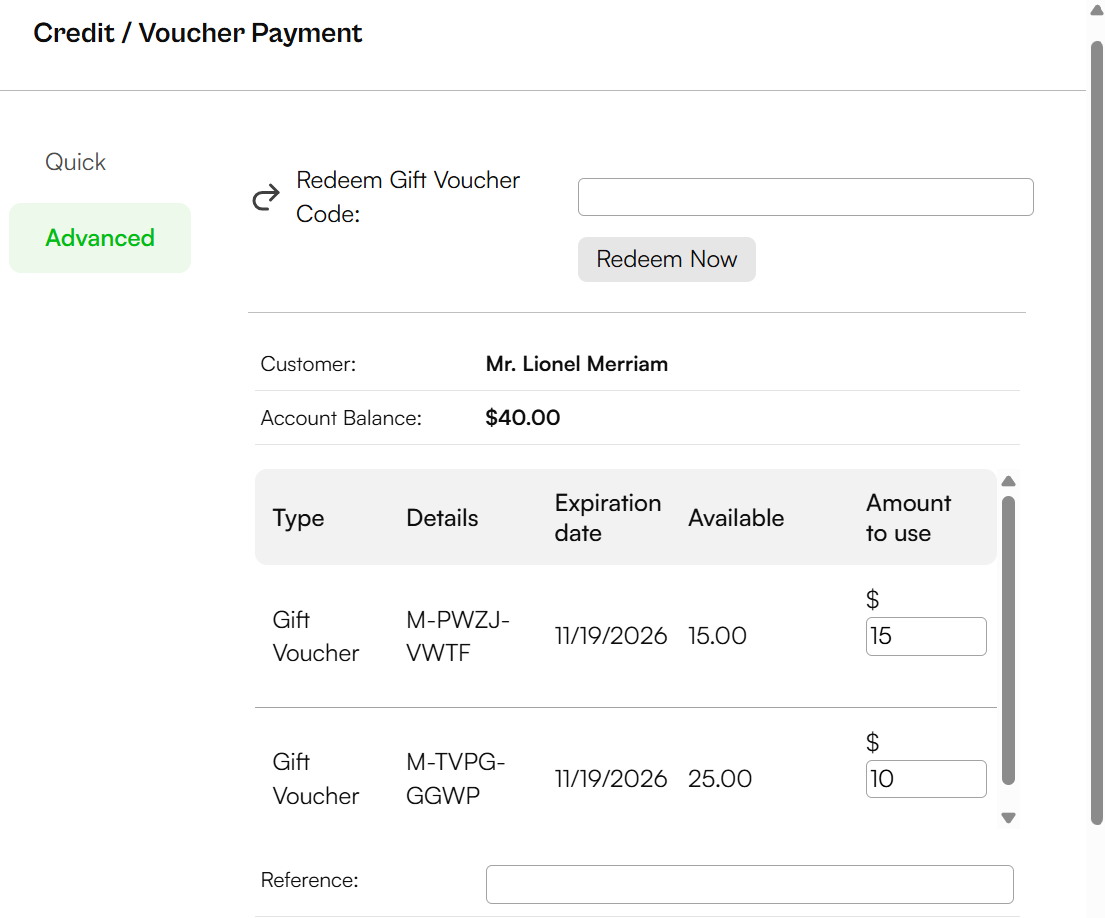Image resolution: width=1105 pixels, height=918 pixels.
Task: Click the Details column header
Action: [442, 518]
